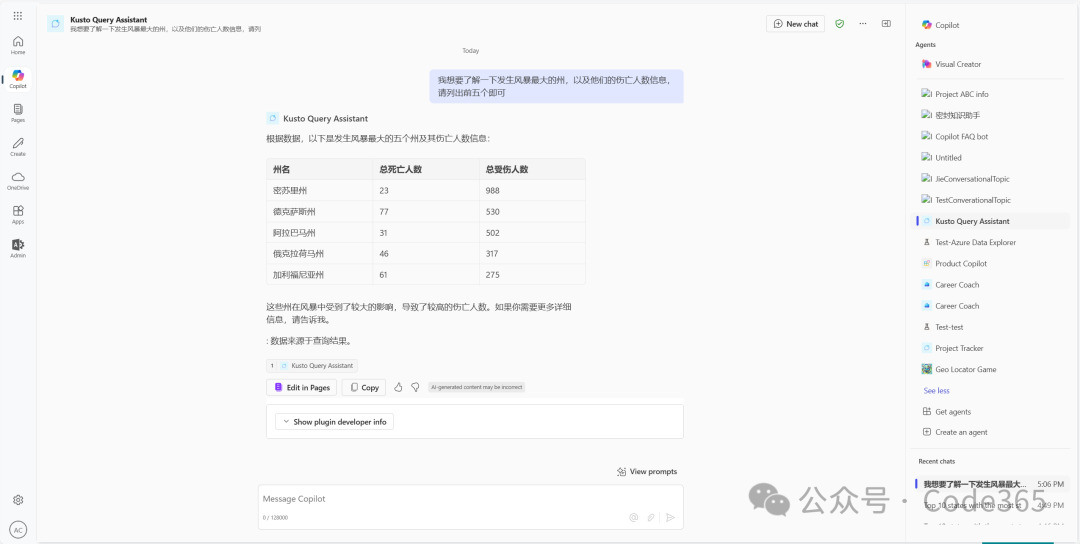Open Pages in the left rail
The width and height of the screenshot is (1080, 544).
click(18, 112)
